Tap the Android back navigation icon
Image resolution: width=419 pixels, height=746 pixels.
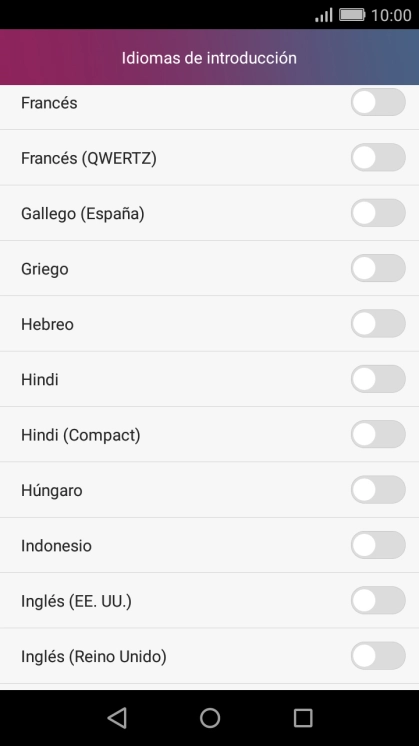(117, 717)
